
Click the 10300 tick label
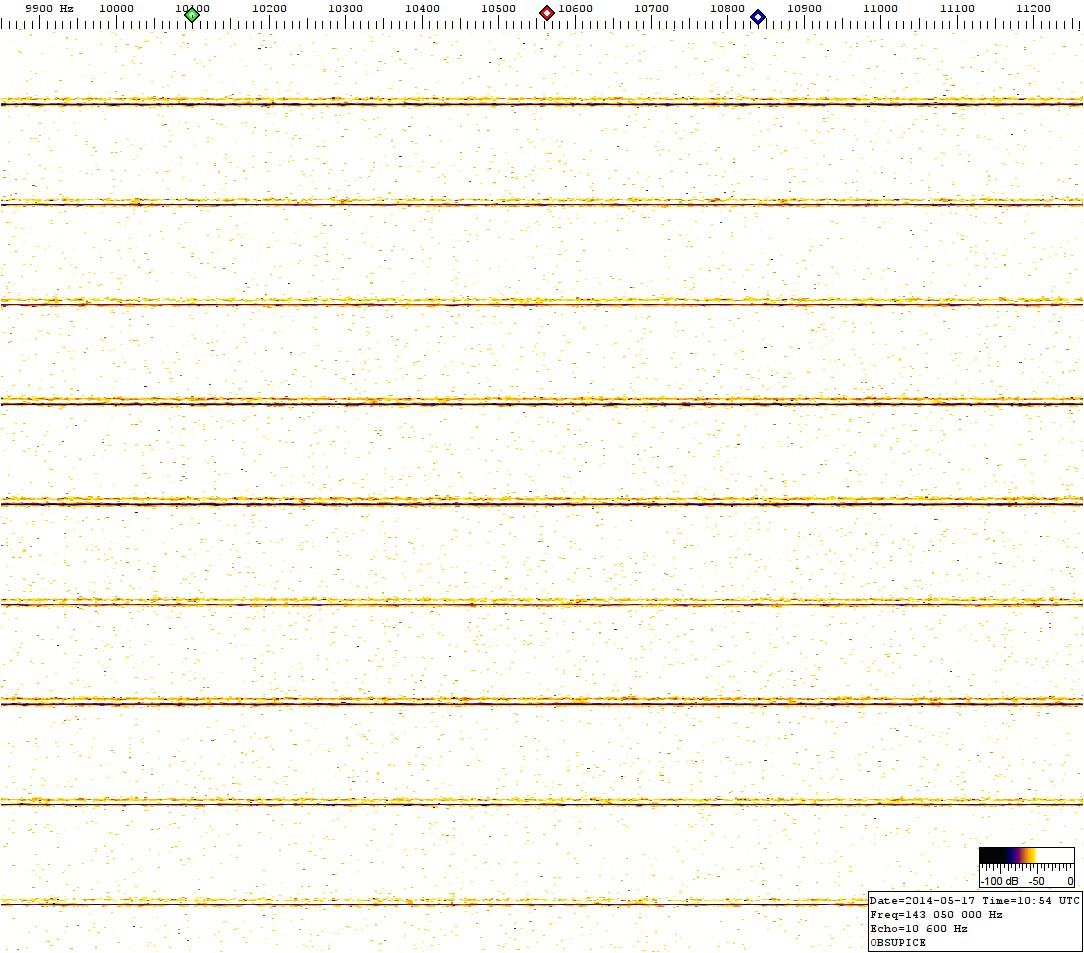click(x=345, y=8)
